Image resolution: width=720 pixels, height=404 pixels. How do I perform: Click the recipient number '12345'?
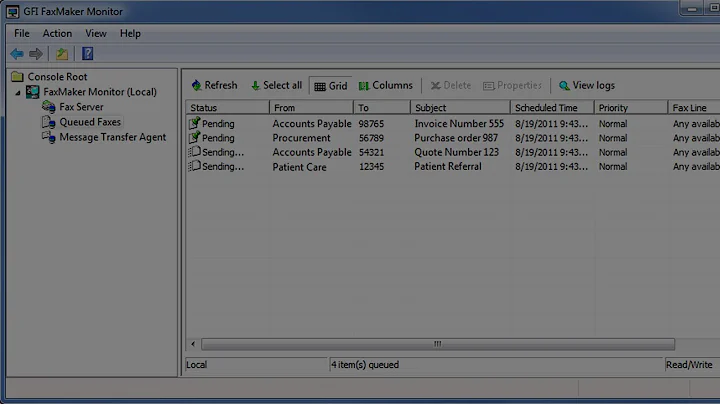(x=371, y=166)
